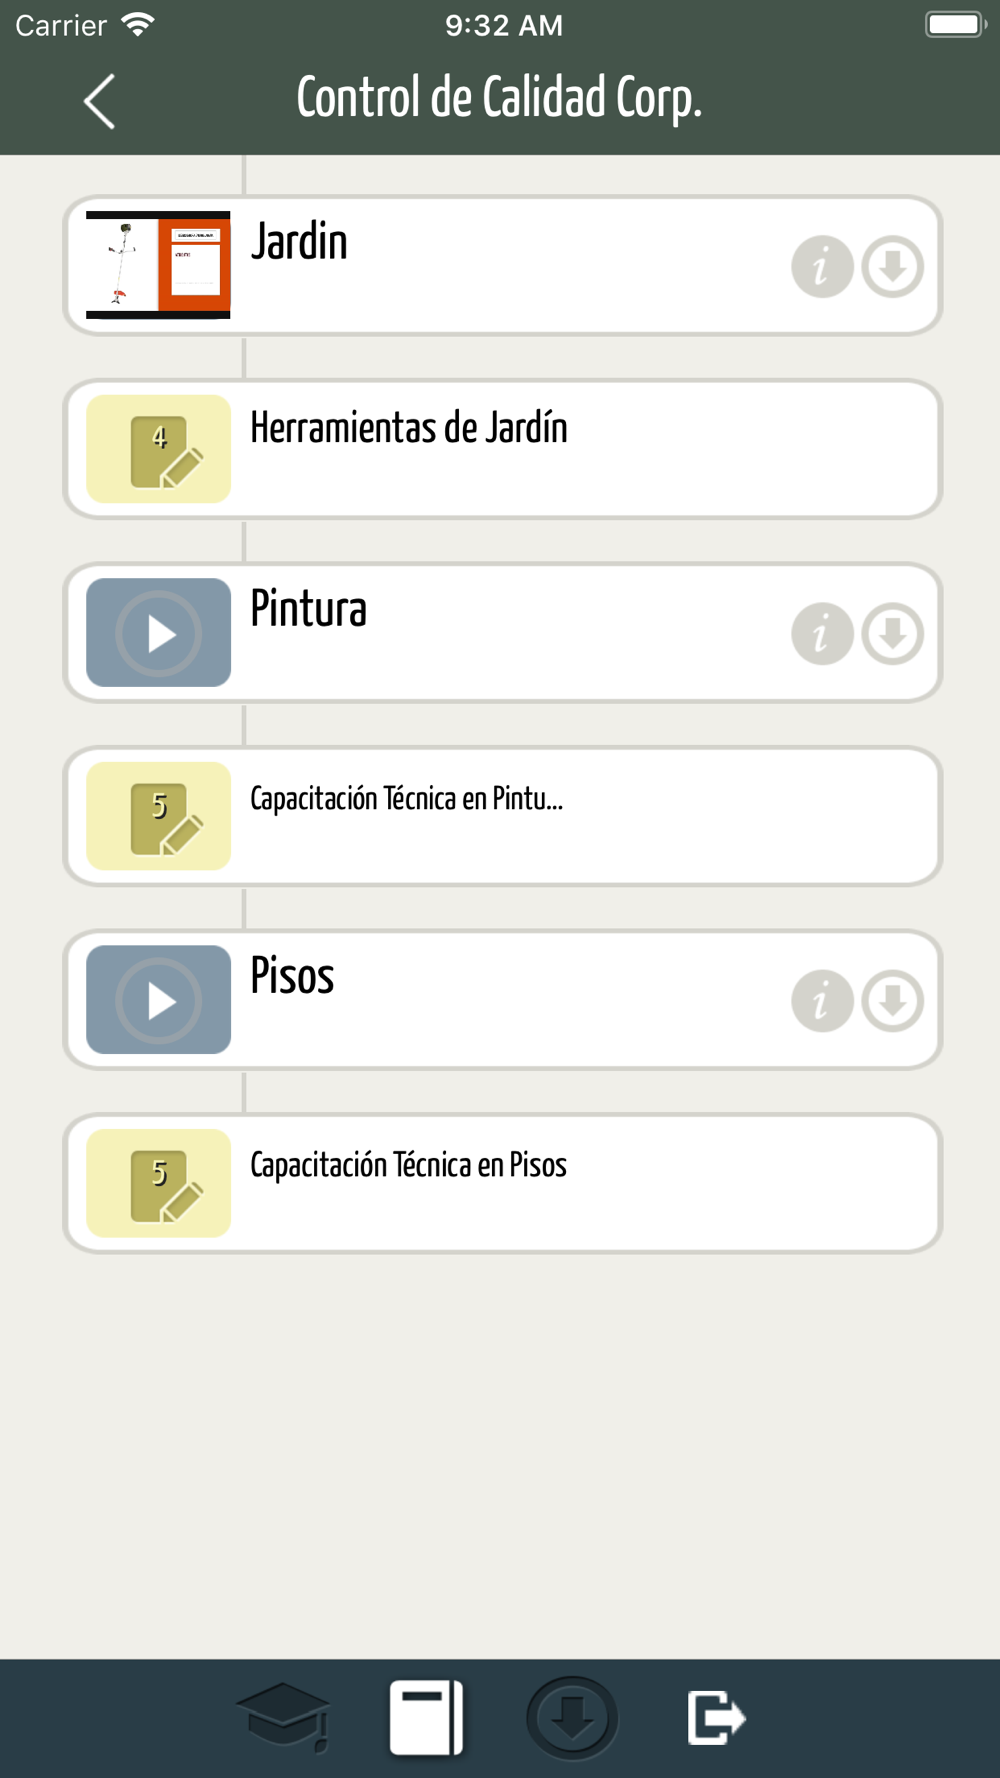The height and width of the screenshot is (1778, 1000).
Task: Tap the 4-question quiz icon
Action: click(158, 449)
